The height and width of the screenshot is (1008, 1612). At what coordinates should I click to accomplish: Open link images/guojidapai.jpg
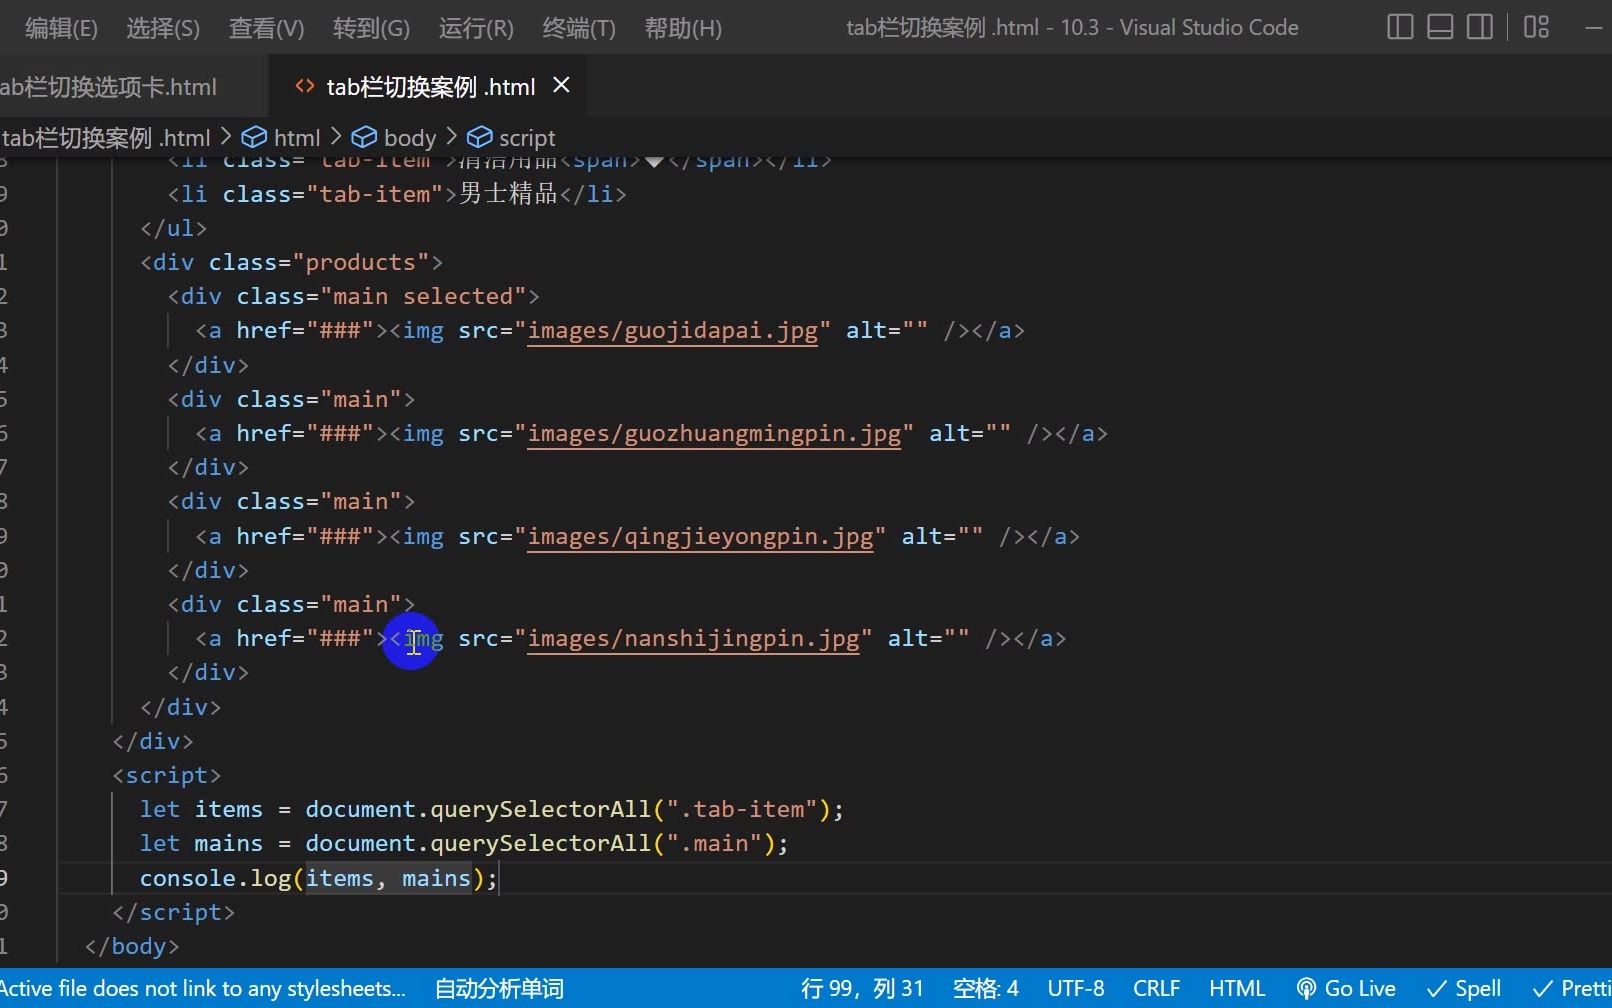tap(672, 331)
